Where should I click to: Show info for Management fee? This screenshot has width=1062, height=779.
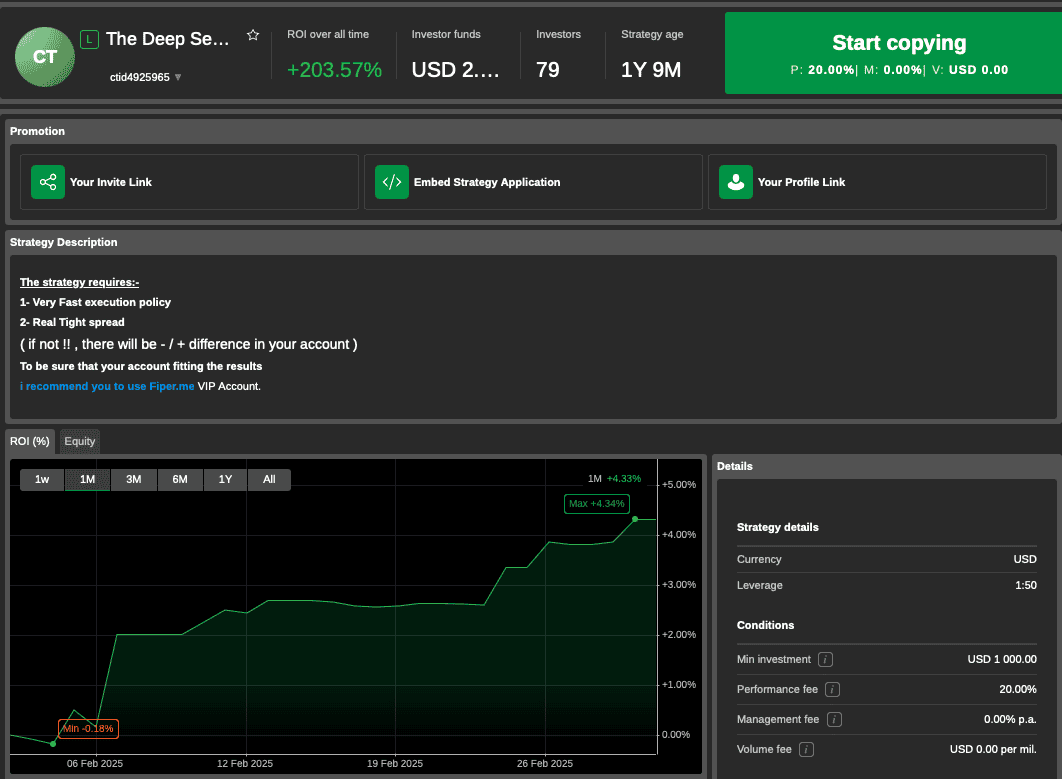[834, 719]
